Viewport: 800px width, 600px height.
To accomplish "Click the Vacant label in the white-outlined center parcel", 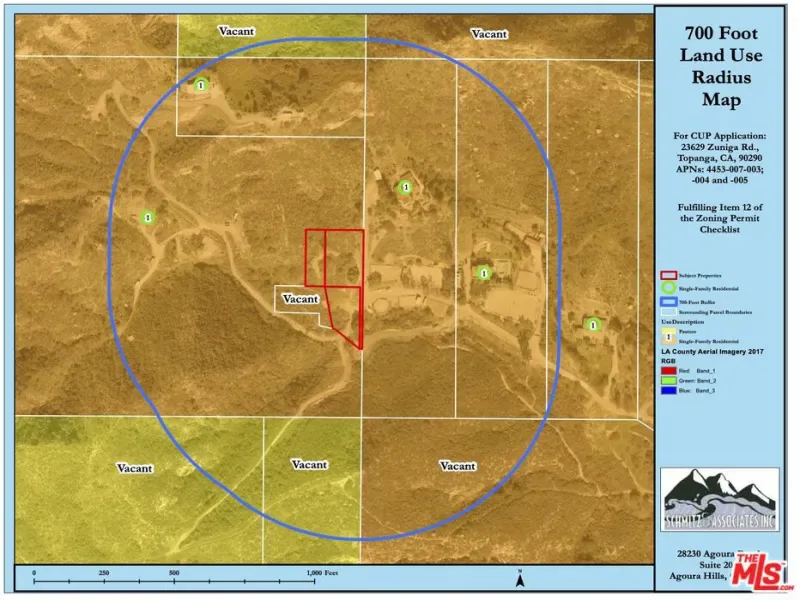I will point(300,299).
